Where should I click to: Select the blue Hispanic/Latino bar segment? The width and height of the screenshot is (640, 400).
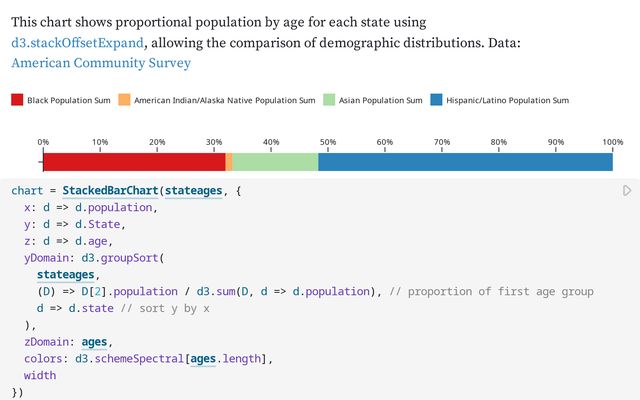(465, 162)
